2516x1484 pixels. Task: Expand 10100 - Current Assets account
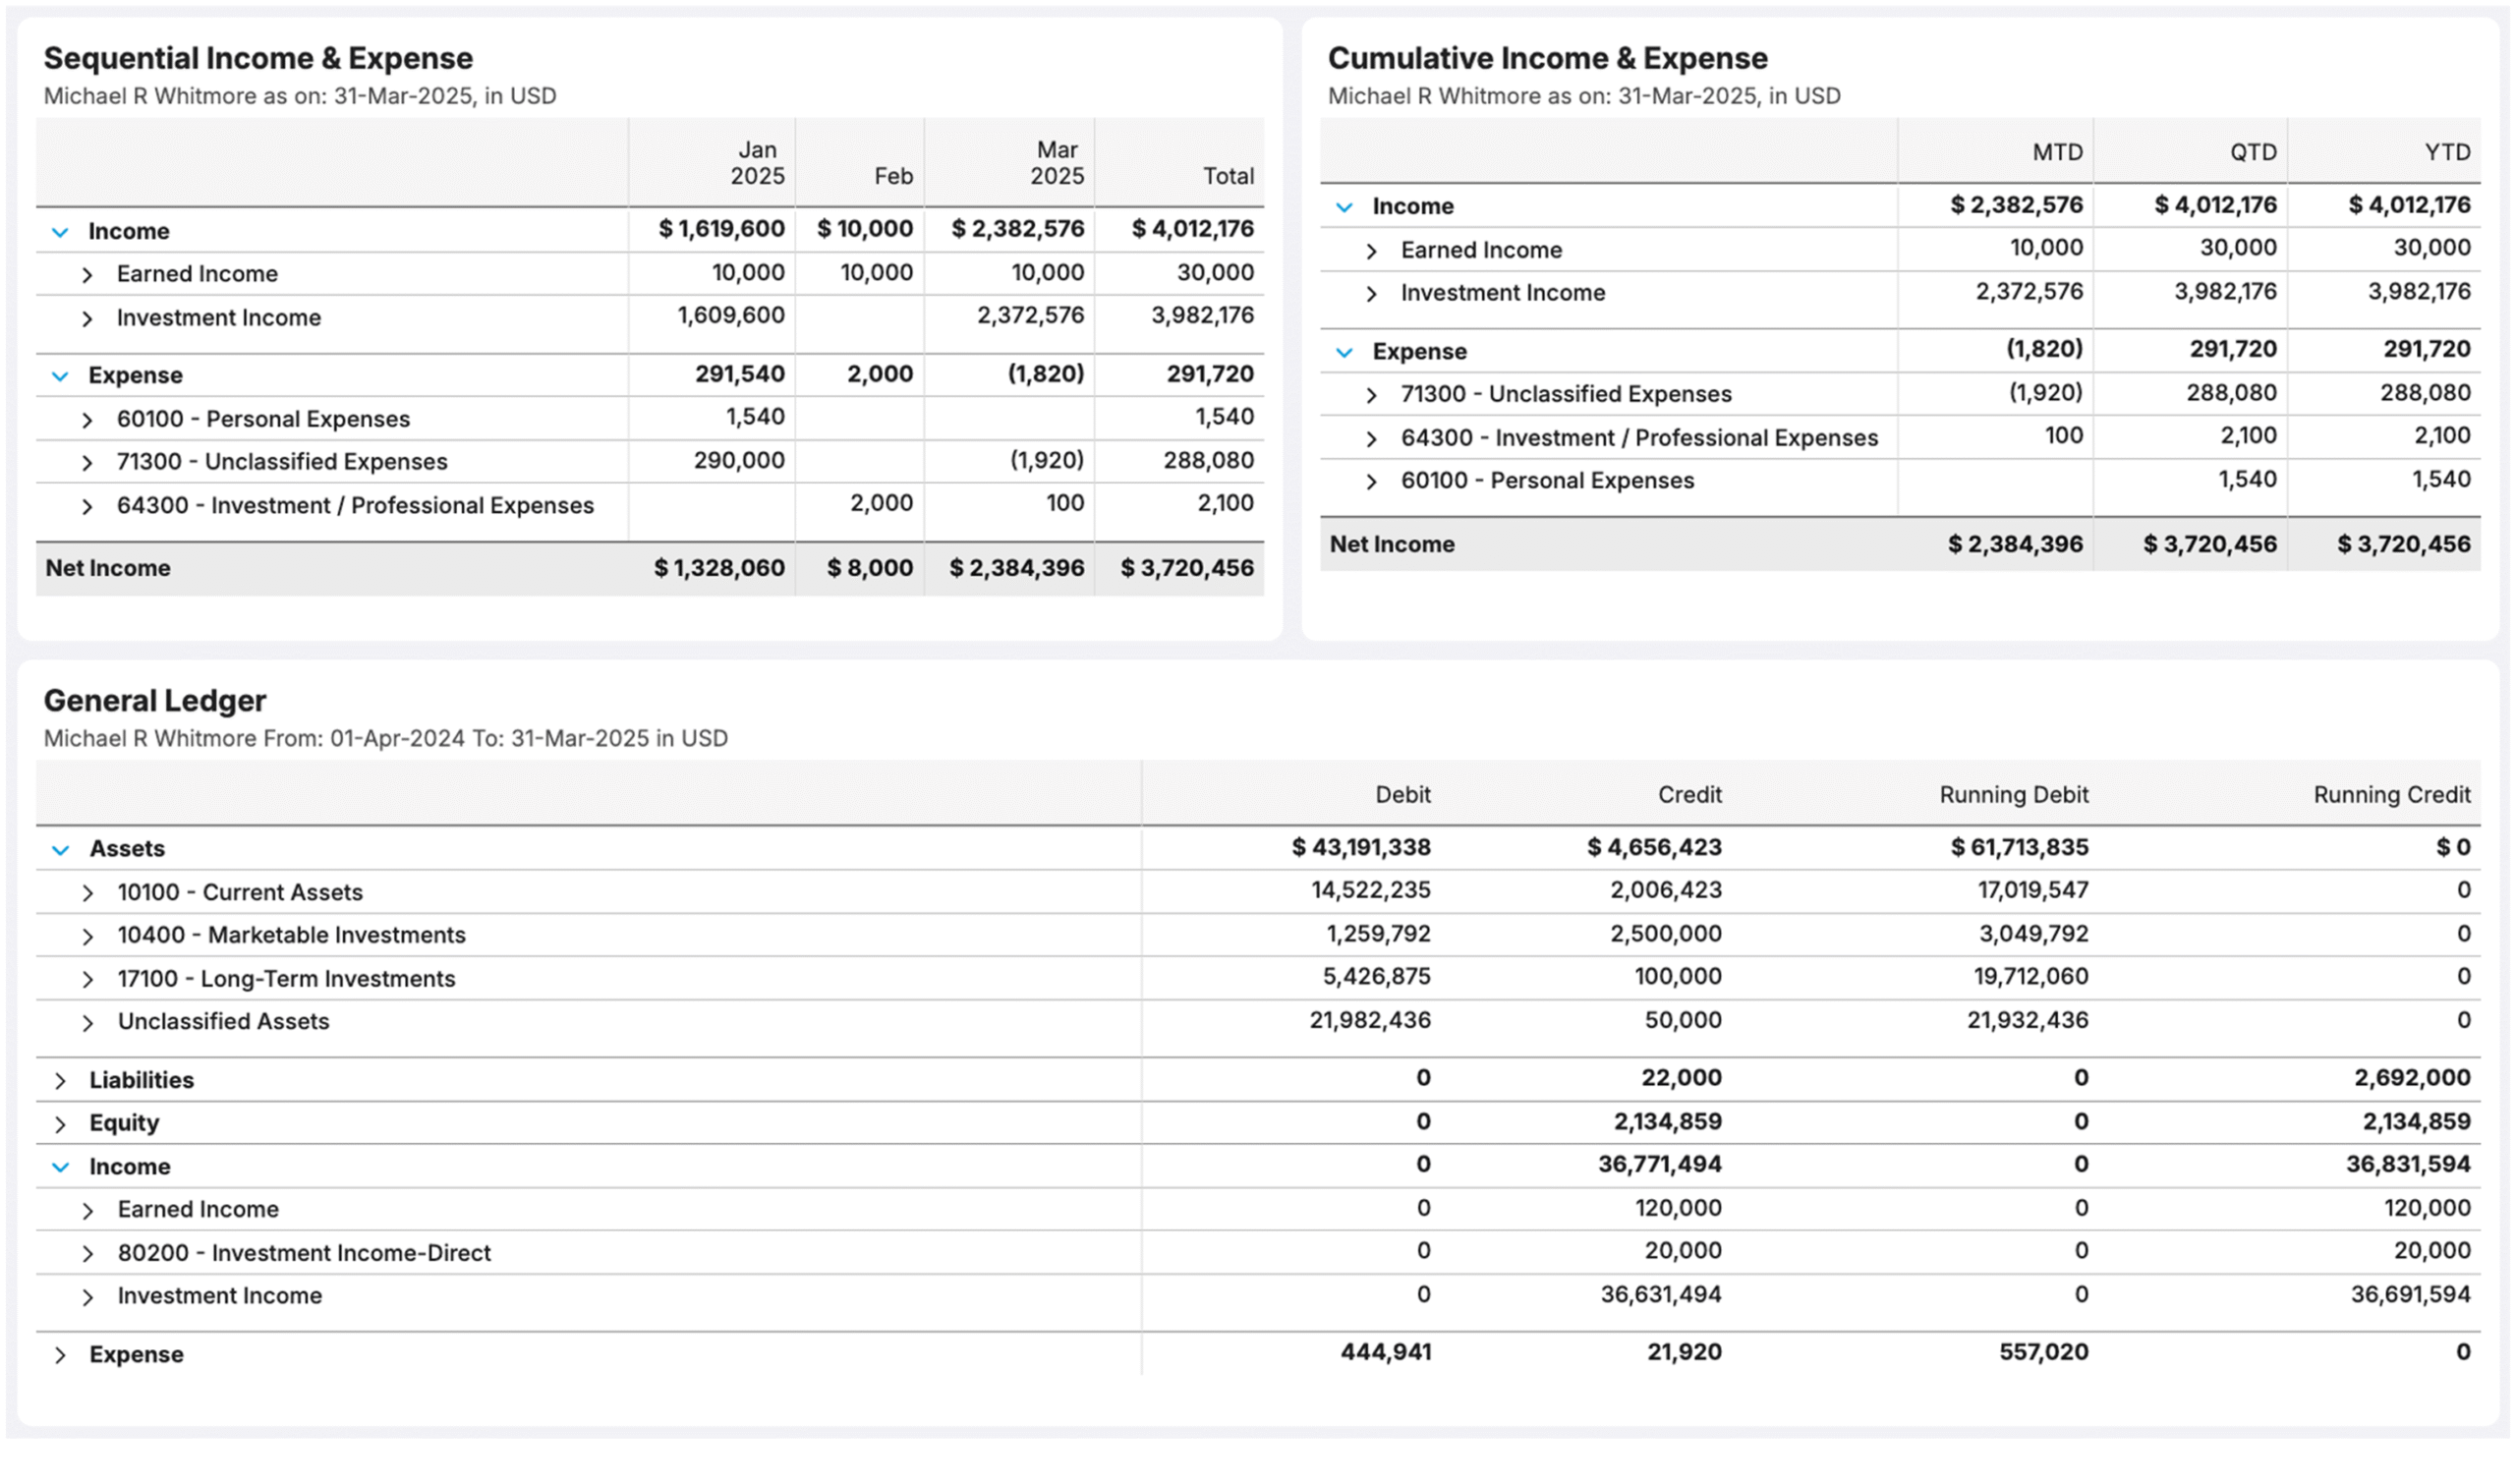pyautogui.click(x=88, y=891)
